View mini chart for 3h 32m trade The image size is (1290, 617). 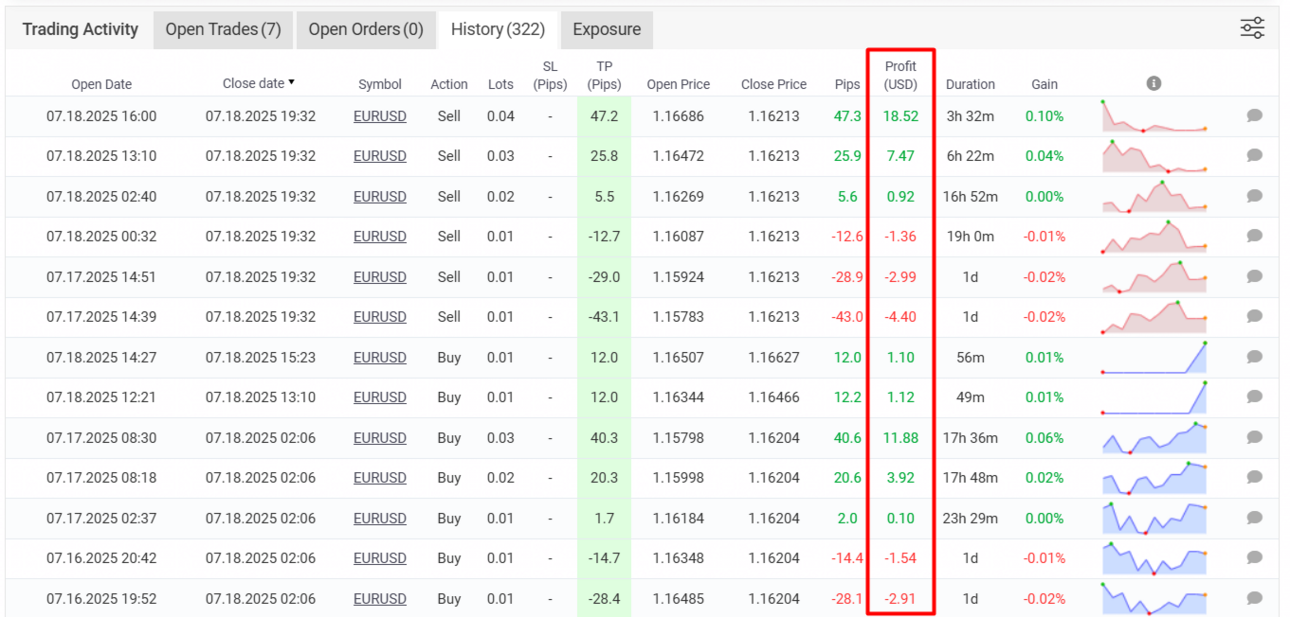coord(1154,116)
